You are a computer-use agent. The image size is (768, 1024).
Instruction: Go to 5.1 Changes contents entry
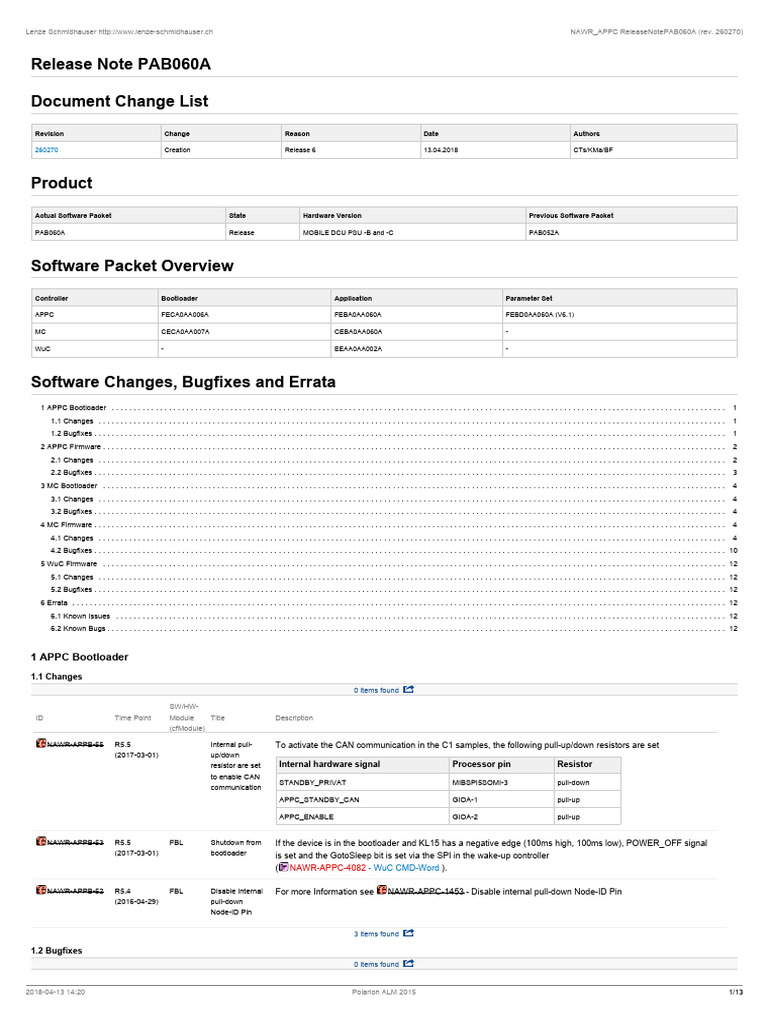pos(72,577)
